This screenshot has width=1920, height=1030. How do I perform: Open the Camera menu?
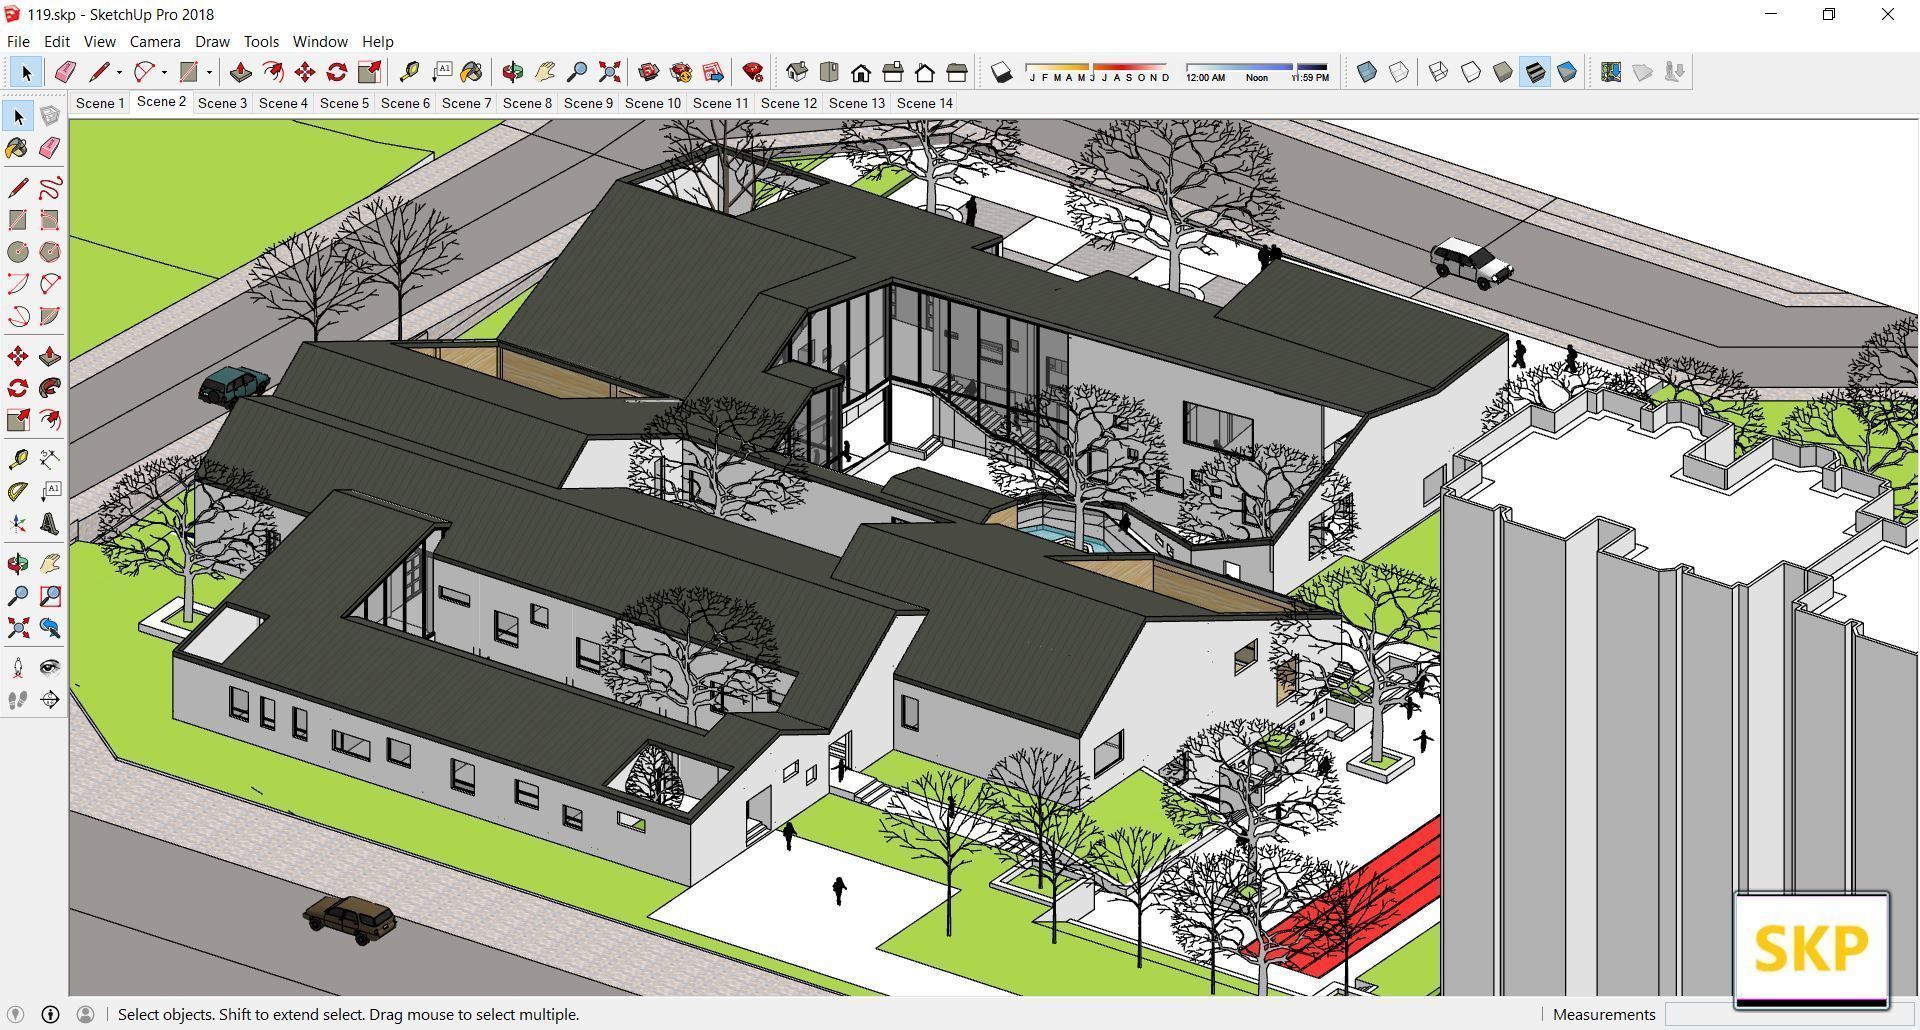click(x=155, y=41)
